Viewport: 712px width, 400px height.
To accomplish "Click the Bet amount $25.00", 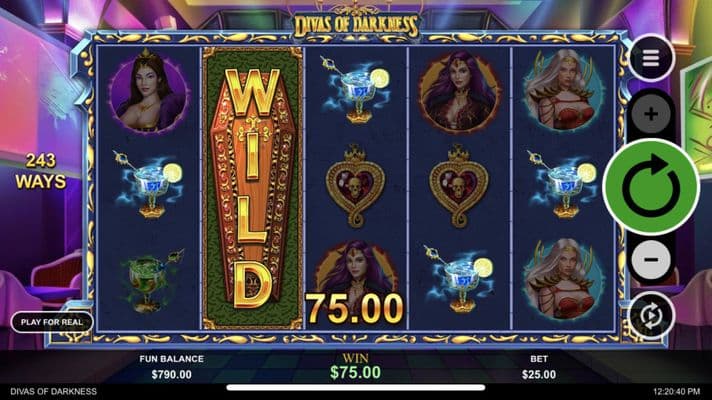I will 539,375.
